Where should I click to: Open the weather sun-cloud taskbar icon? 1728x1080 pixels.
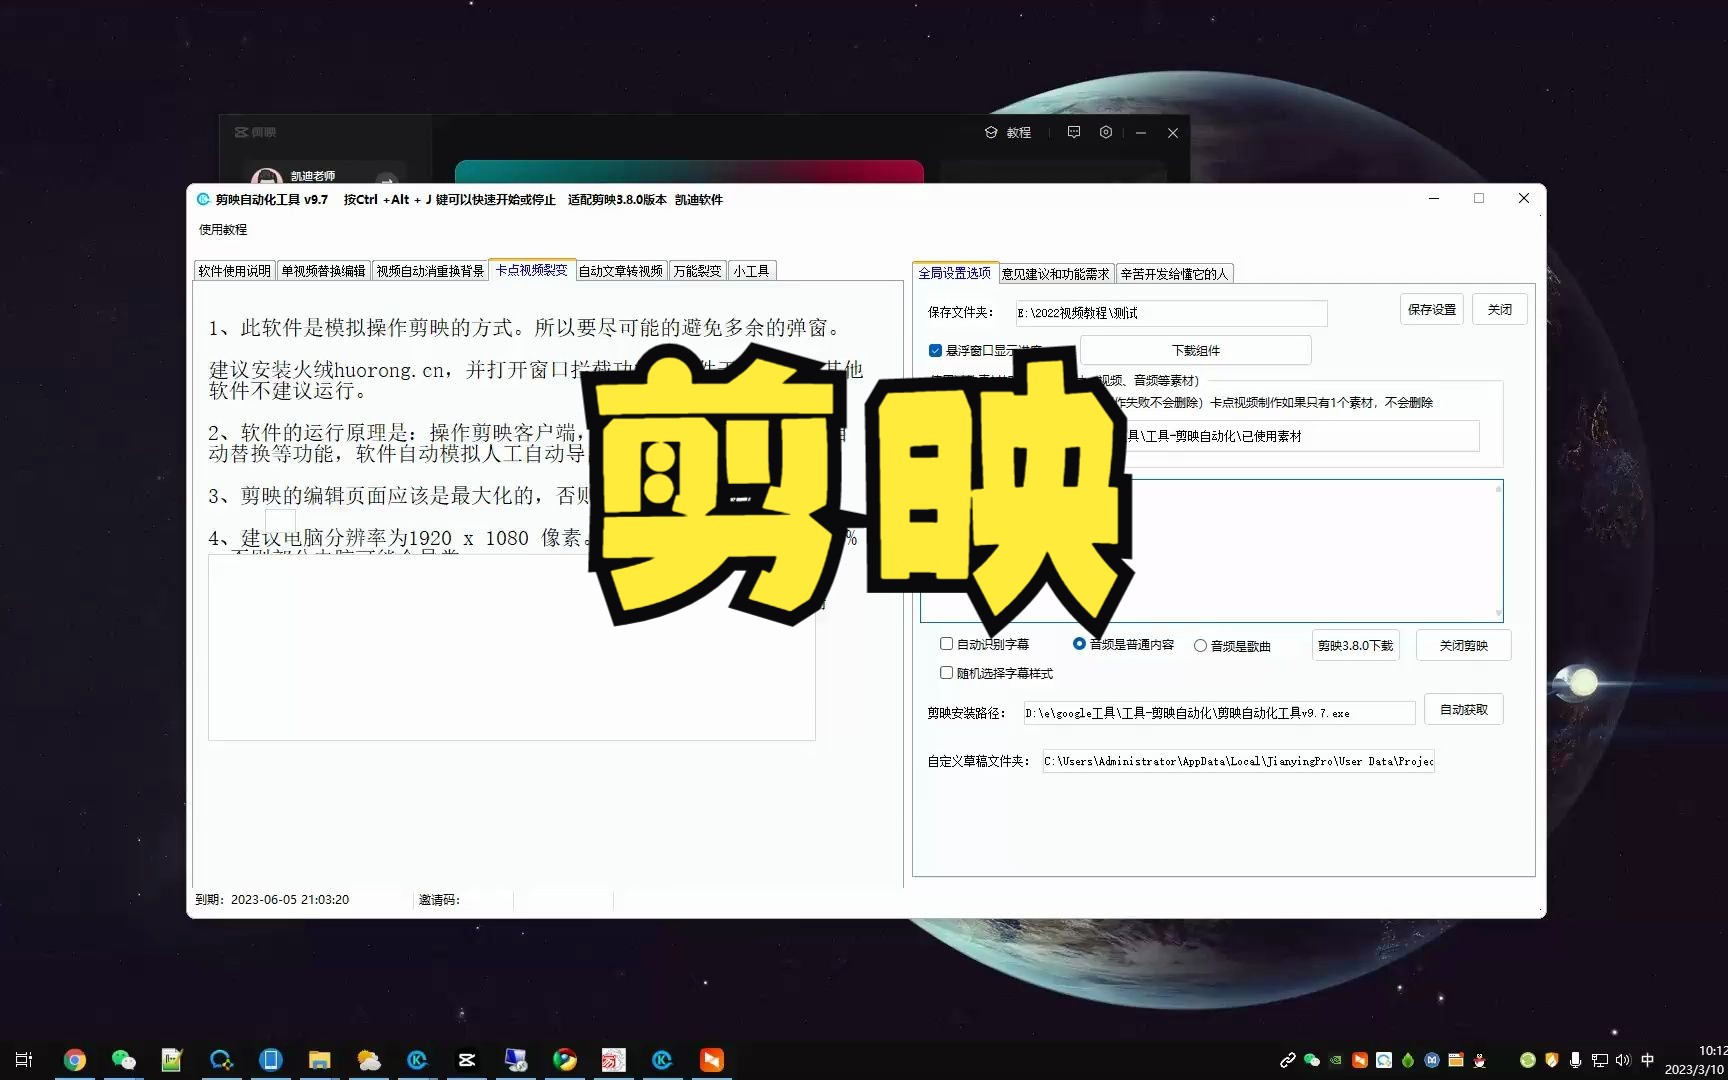(x=368, y=1060)
